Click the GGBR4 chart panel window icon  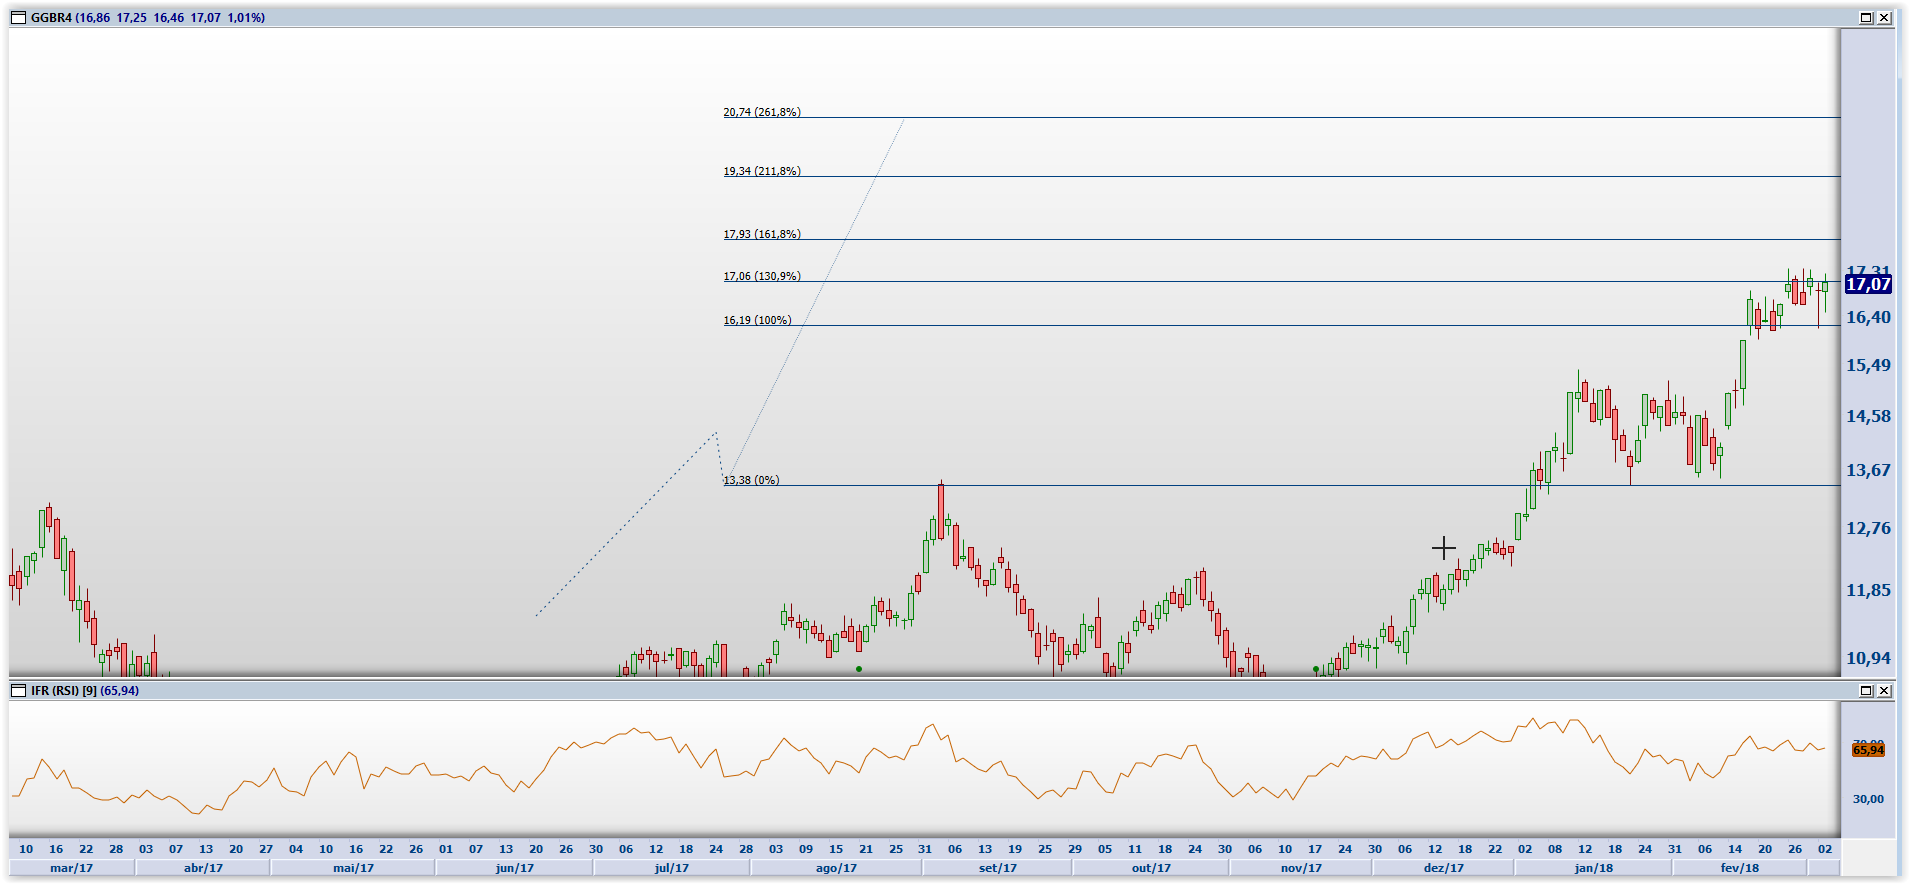(x=18, y=18)
